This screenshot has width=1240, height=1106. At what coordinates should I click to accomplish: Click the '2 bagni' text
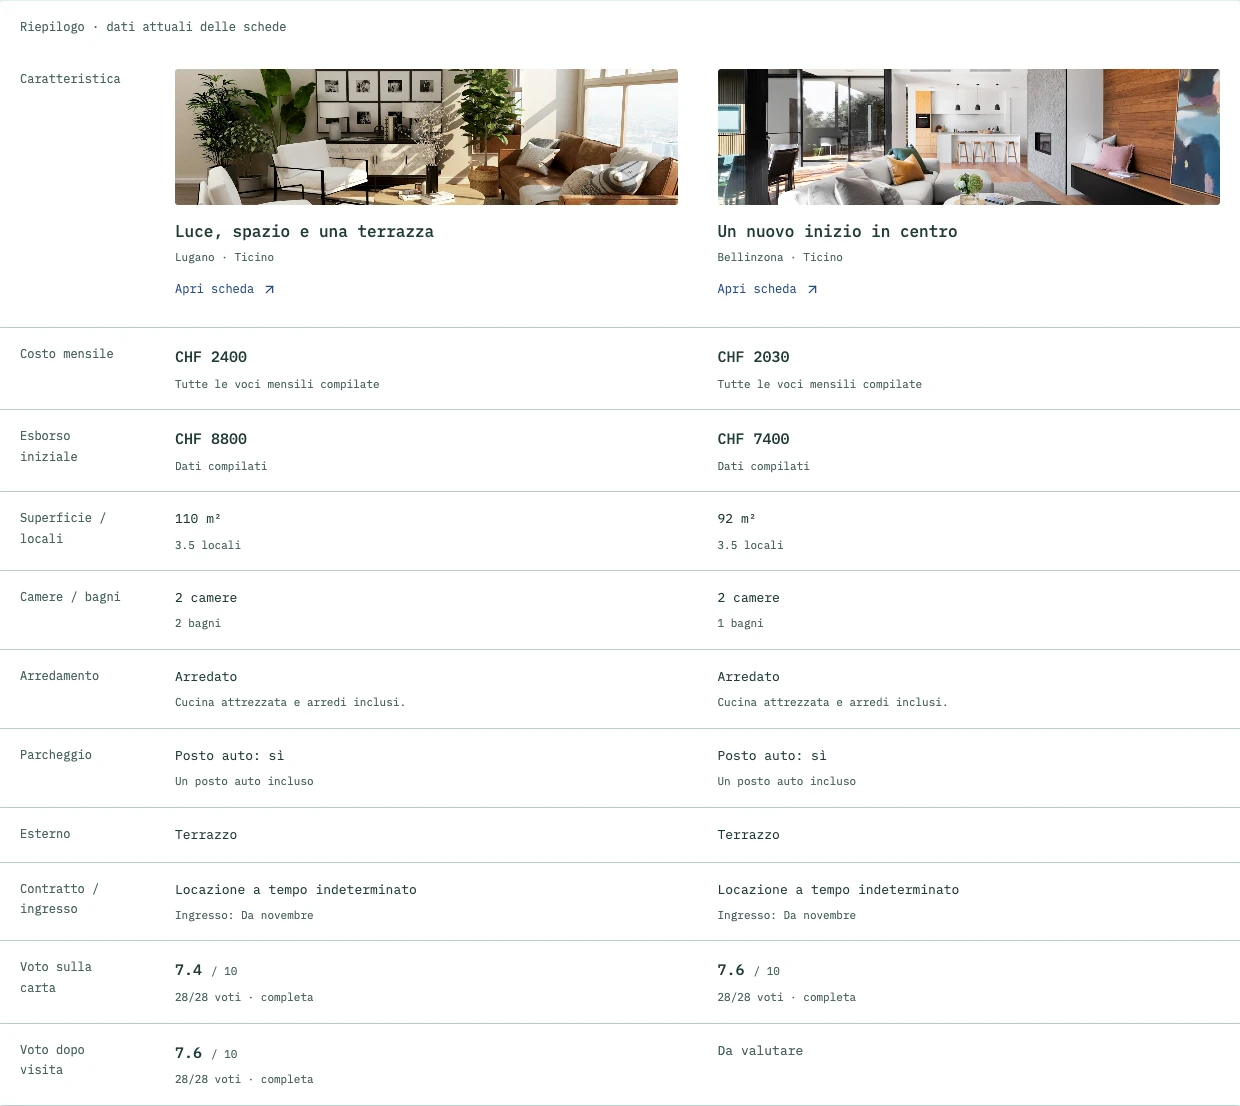(x=198, y=623)
